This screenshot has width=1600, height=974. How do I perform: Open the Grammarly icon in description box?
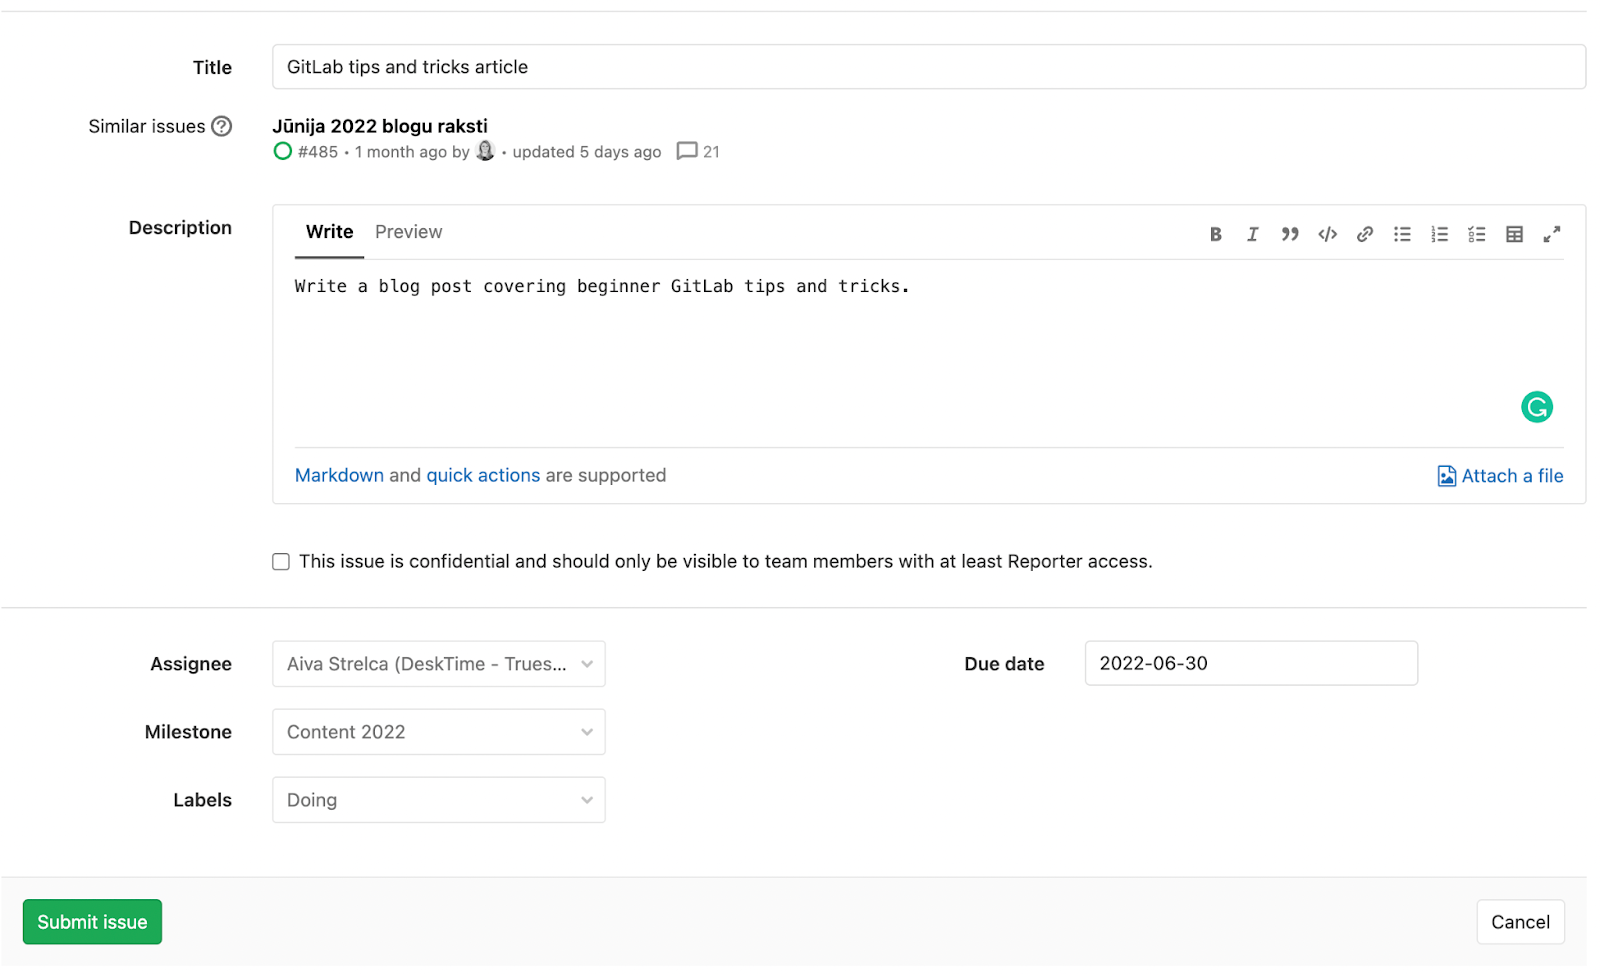1536,407
